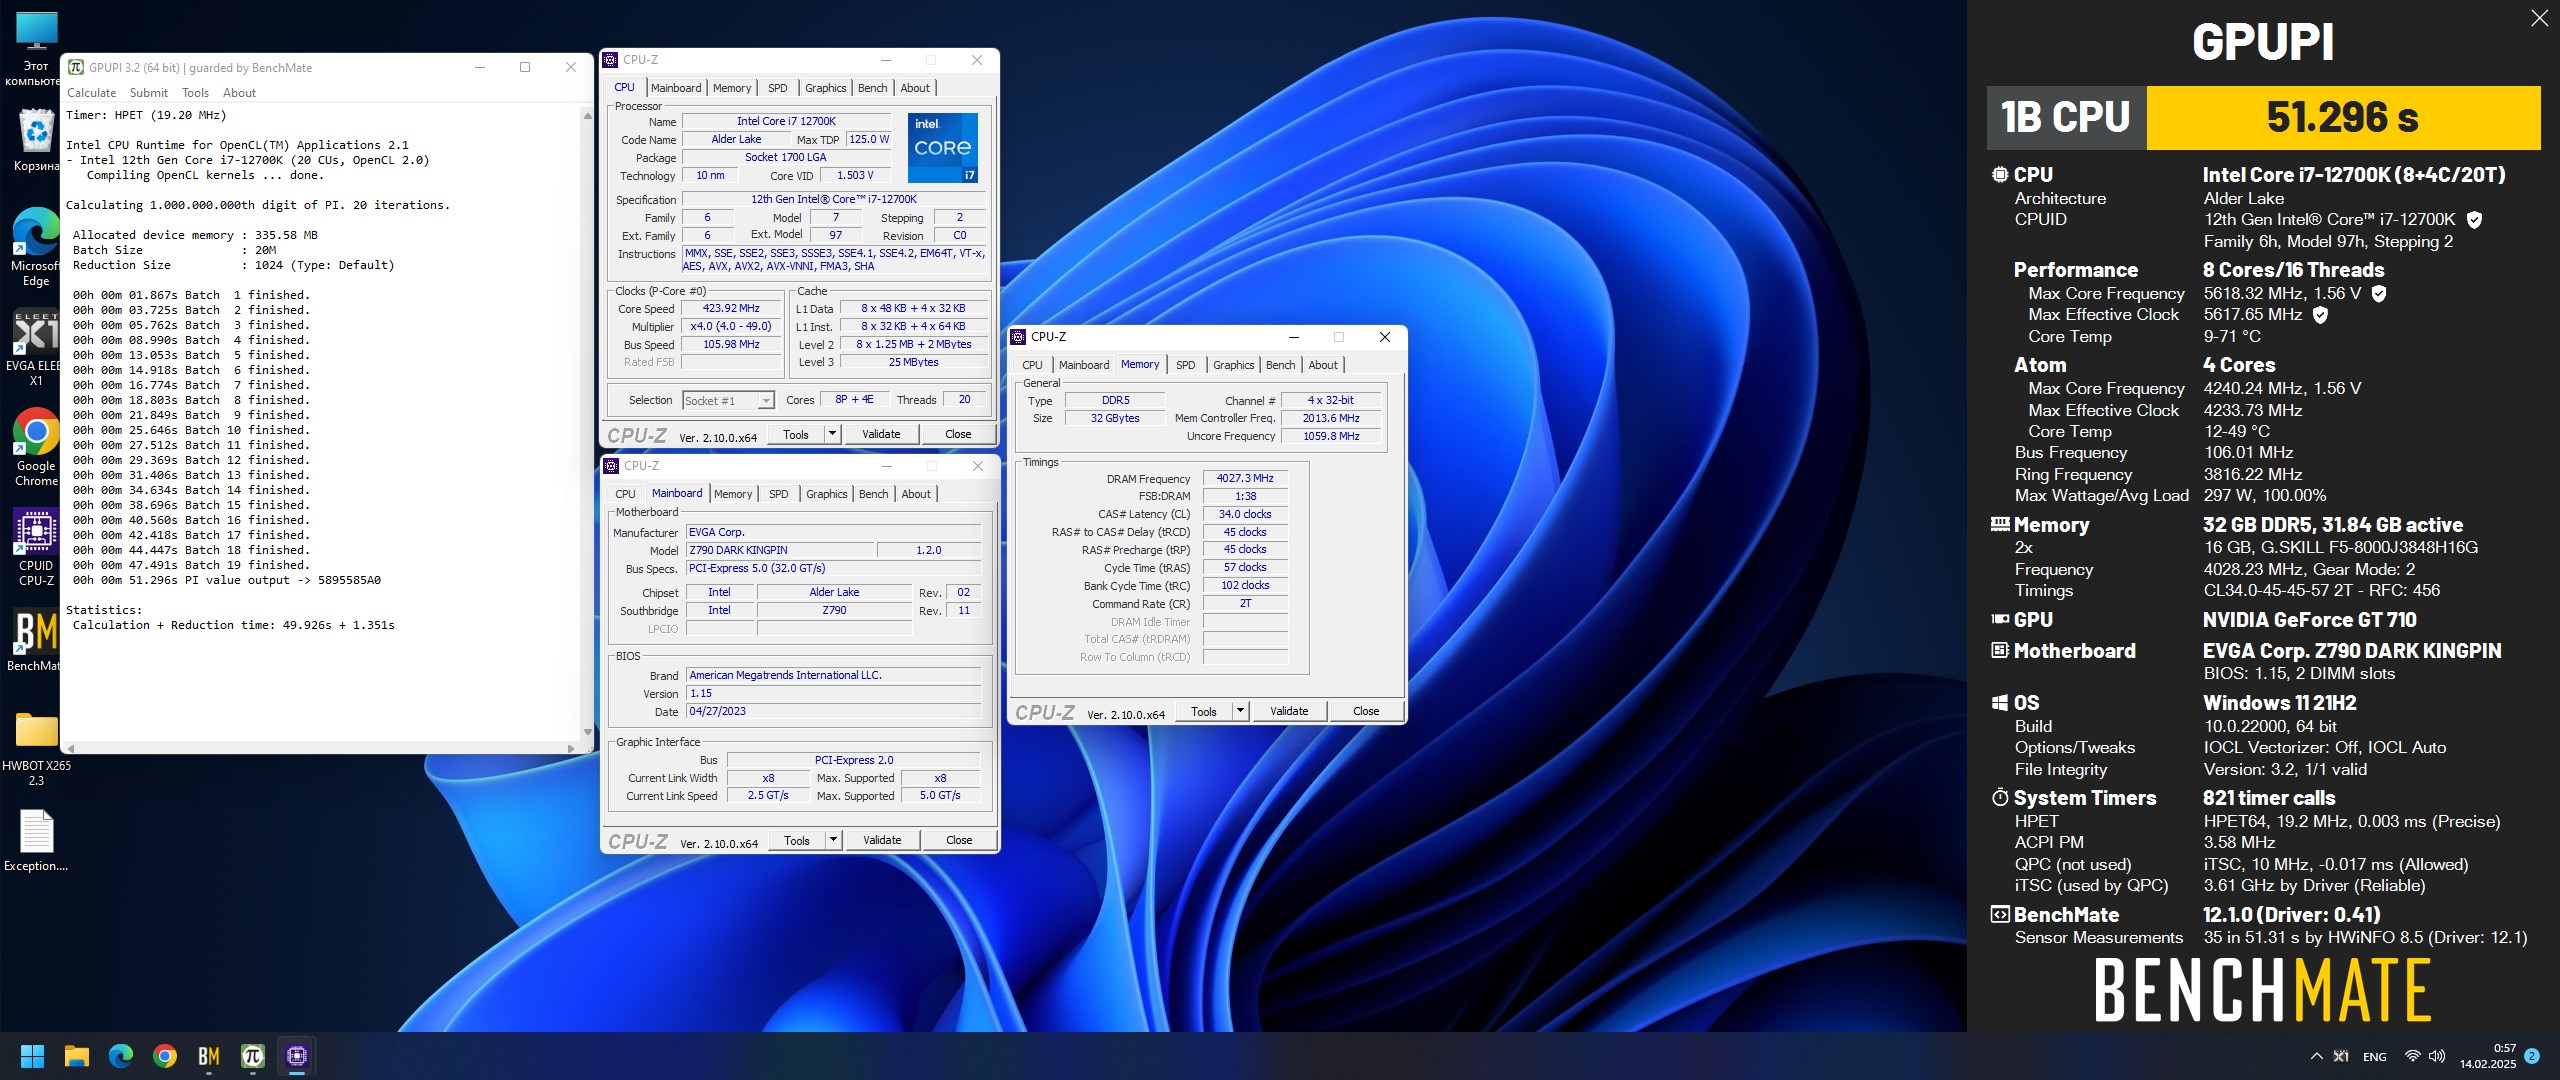Open HWBOT X265 folder on desktop

(36, 747)
